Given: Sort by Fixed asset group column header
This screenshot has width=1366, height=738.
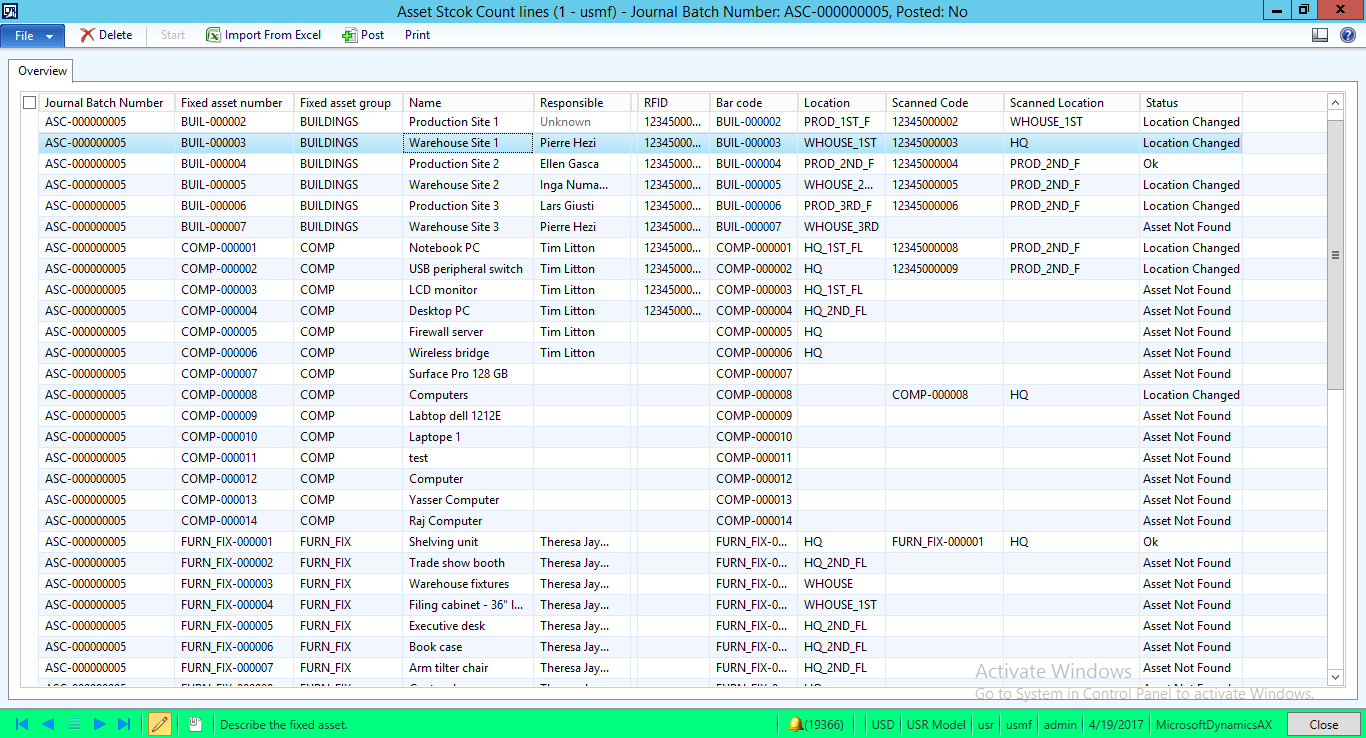Looking at the screenshot, I should point(346,102).
